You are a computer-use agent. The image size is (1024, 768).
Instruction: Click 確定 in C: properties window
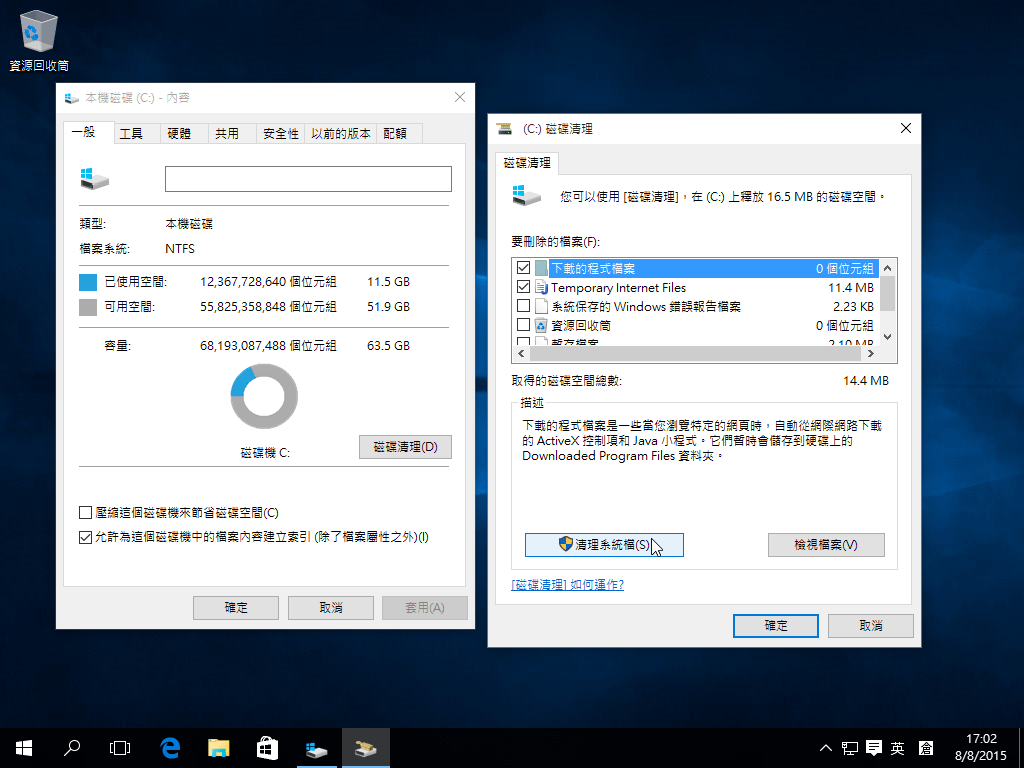click(x=236, y=607)
